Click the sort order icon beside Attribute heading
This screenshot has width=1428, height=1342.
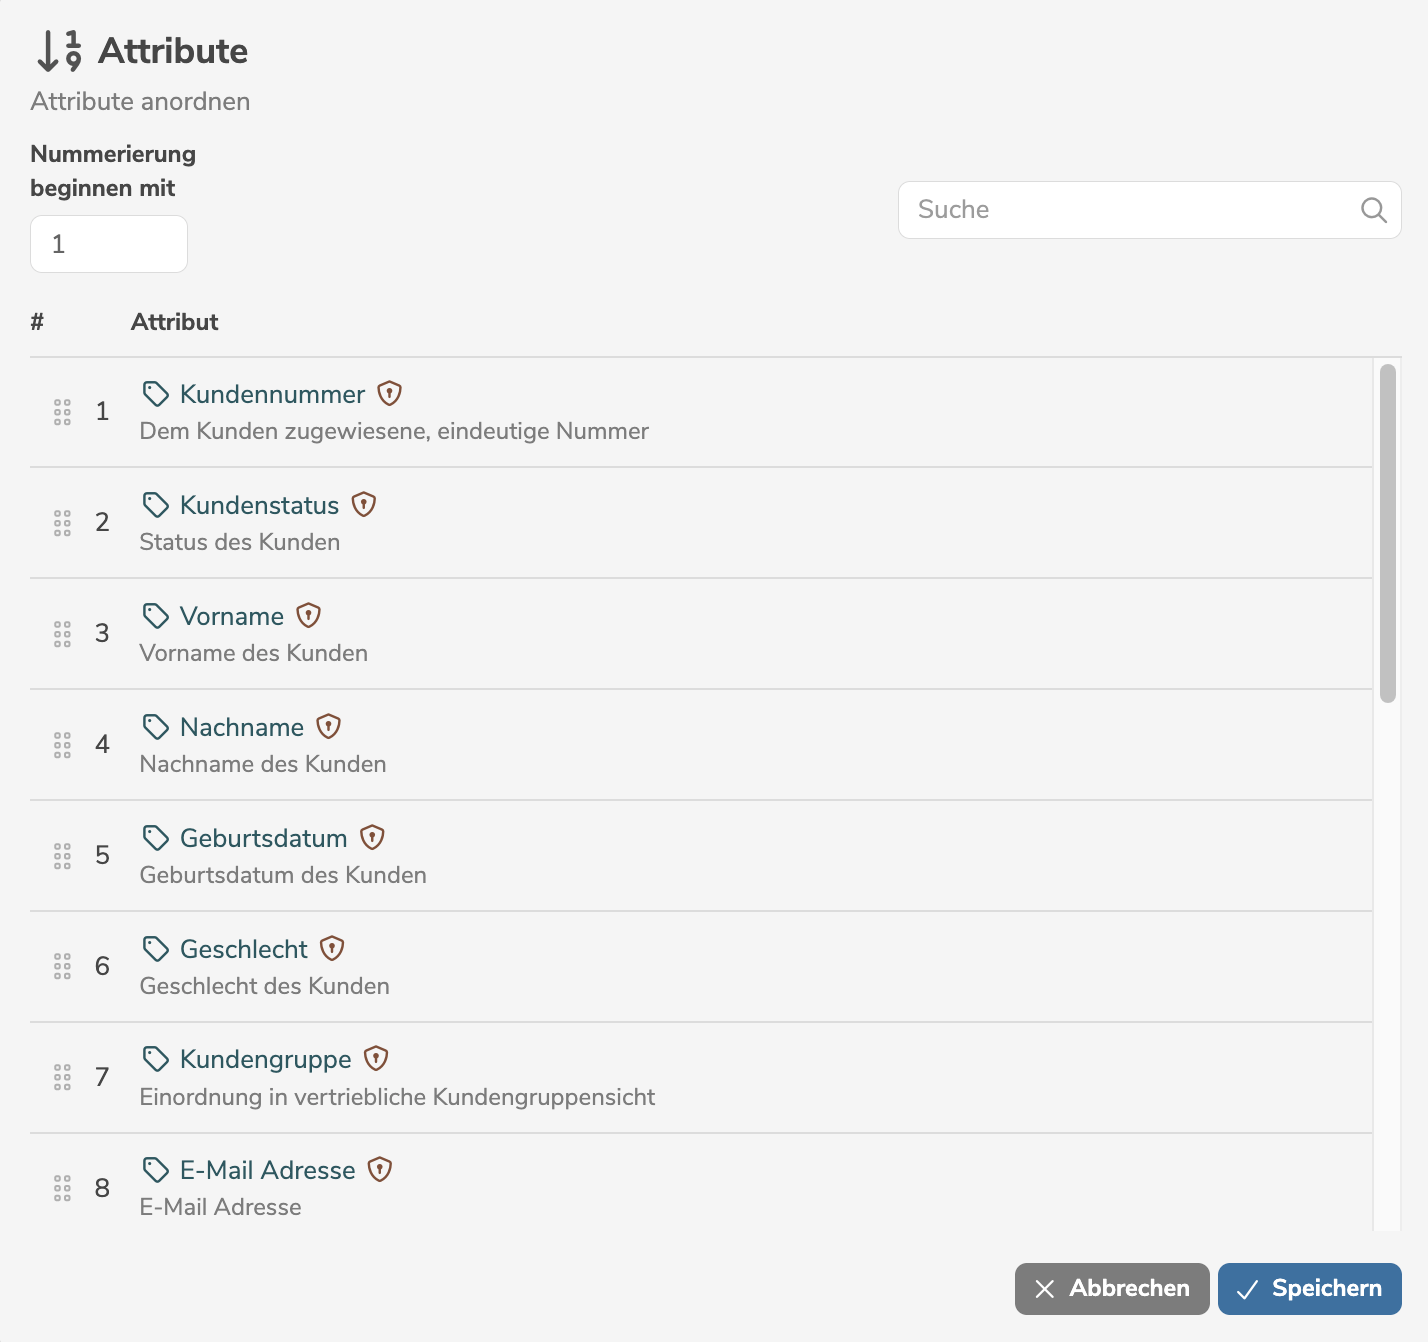coord(59,51)
